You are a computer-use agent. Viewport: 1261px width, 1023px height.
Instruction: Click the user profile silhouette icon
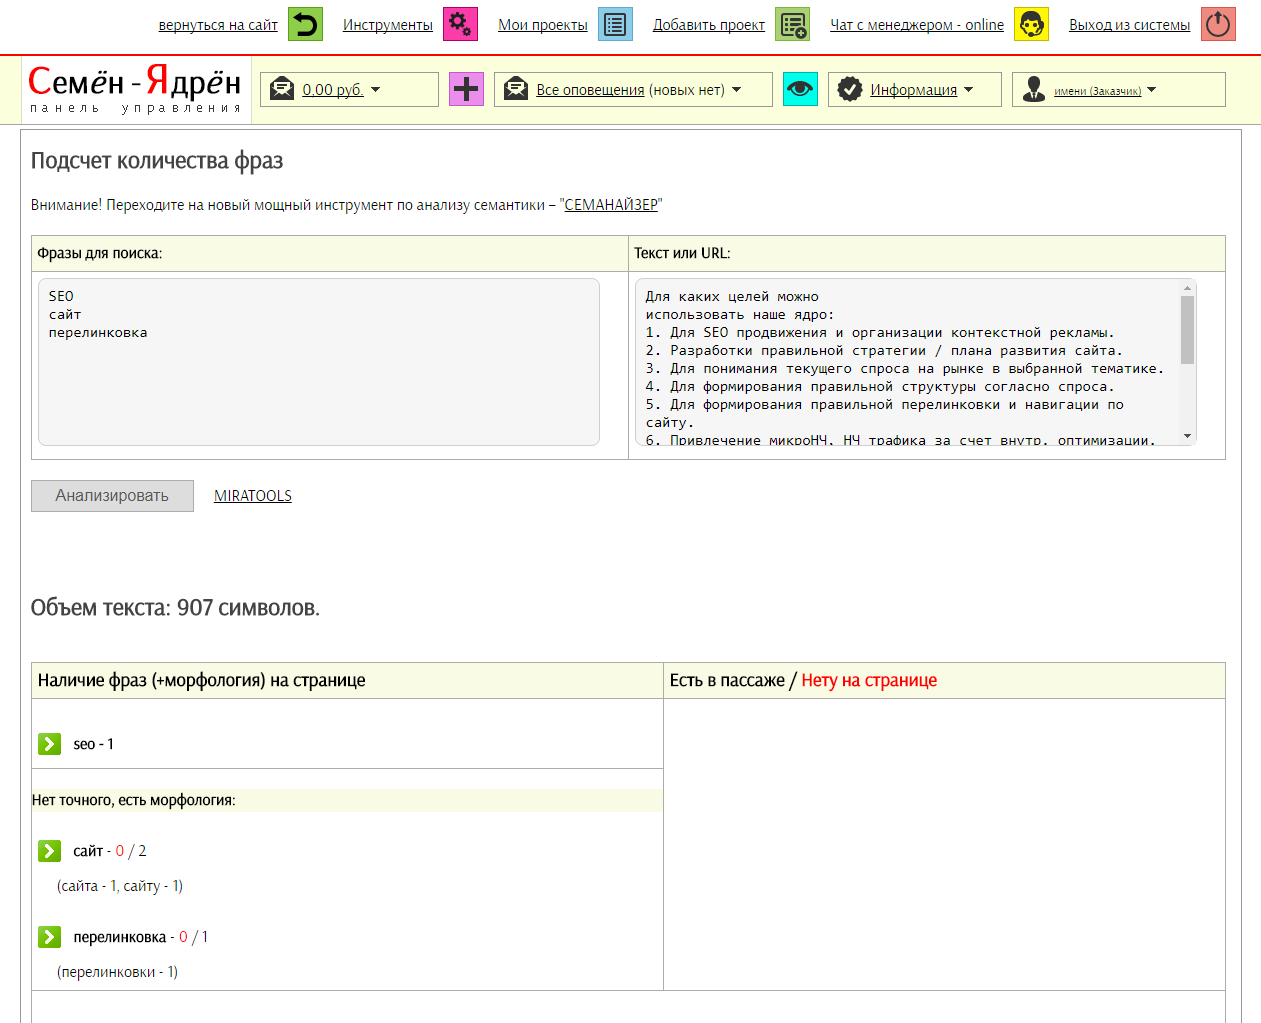tap(1034, 89)
